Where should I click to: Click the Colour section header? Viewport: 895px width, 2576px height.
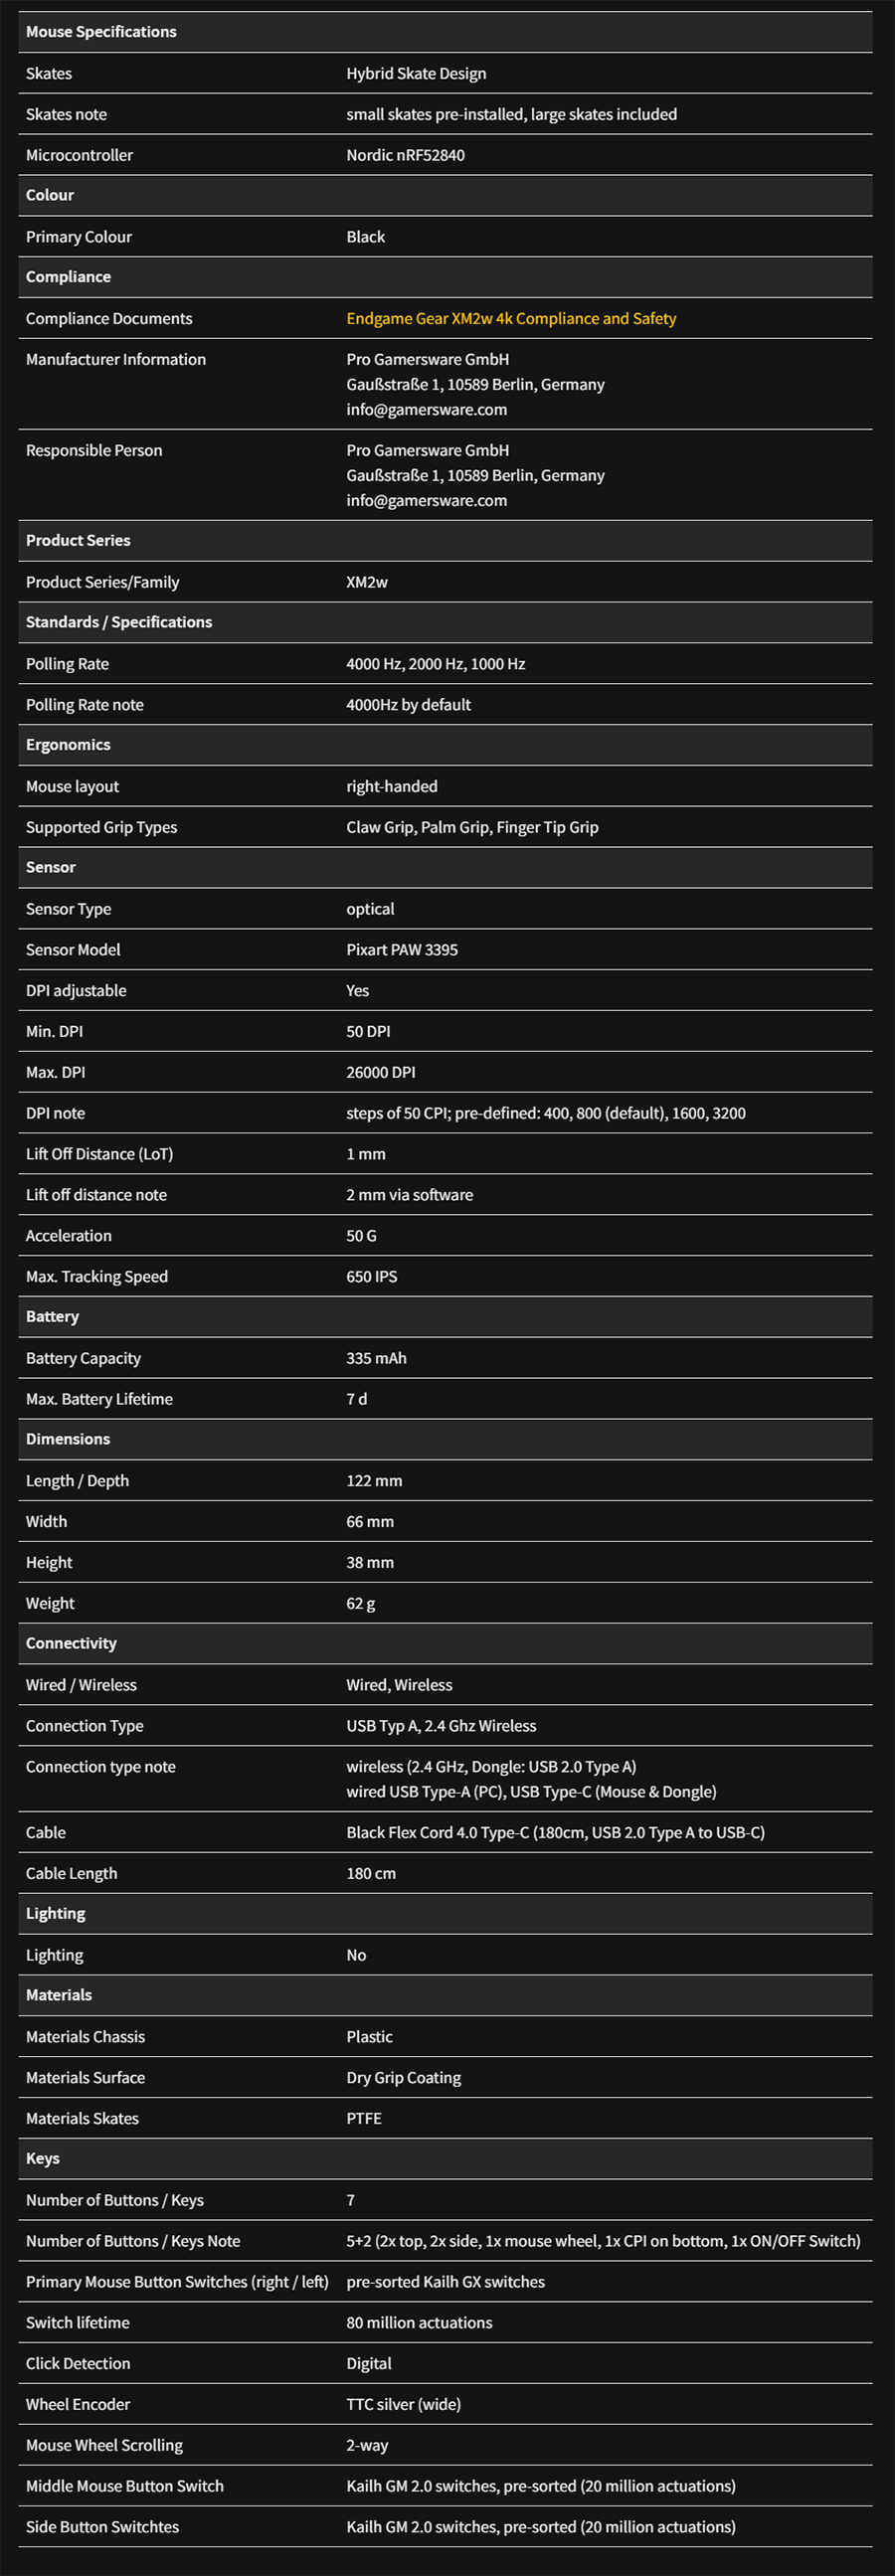point(50,195)
